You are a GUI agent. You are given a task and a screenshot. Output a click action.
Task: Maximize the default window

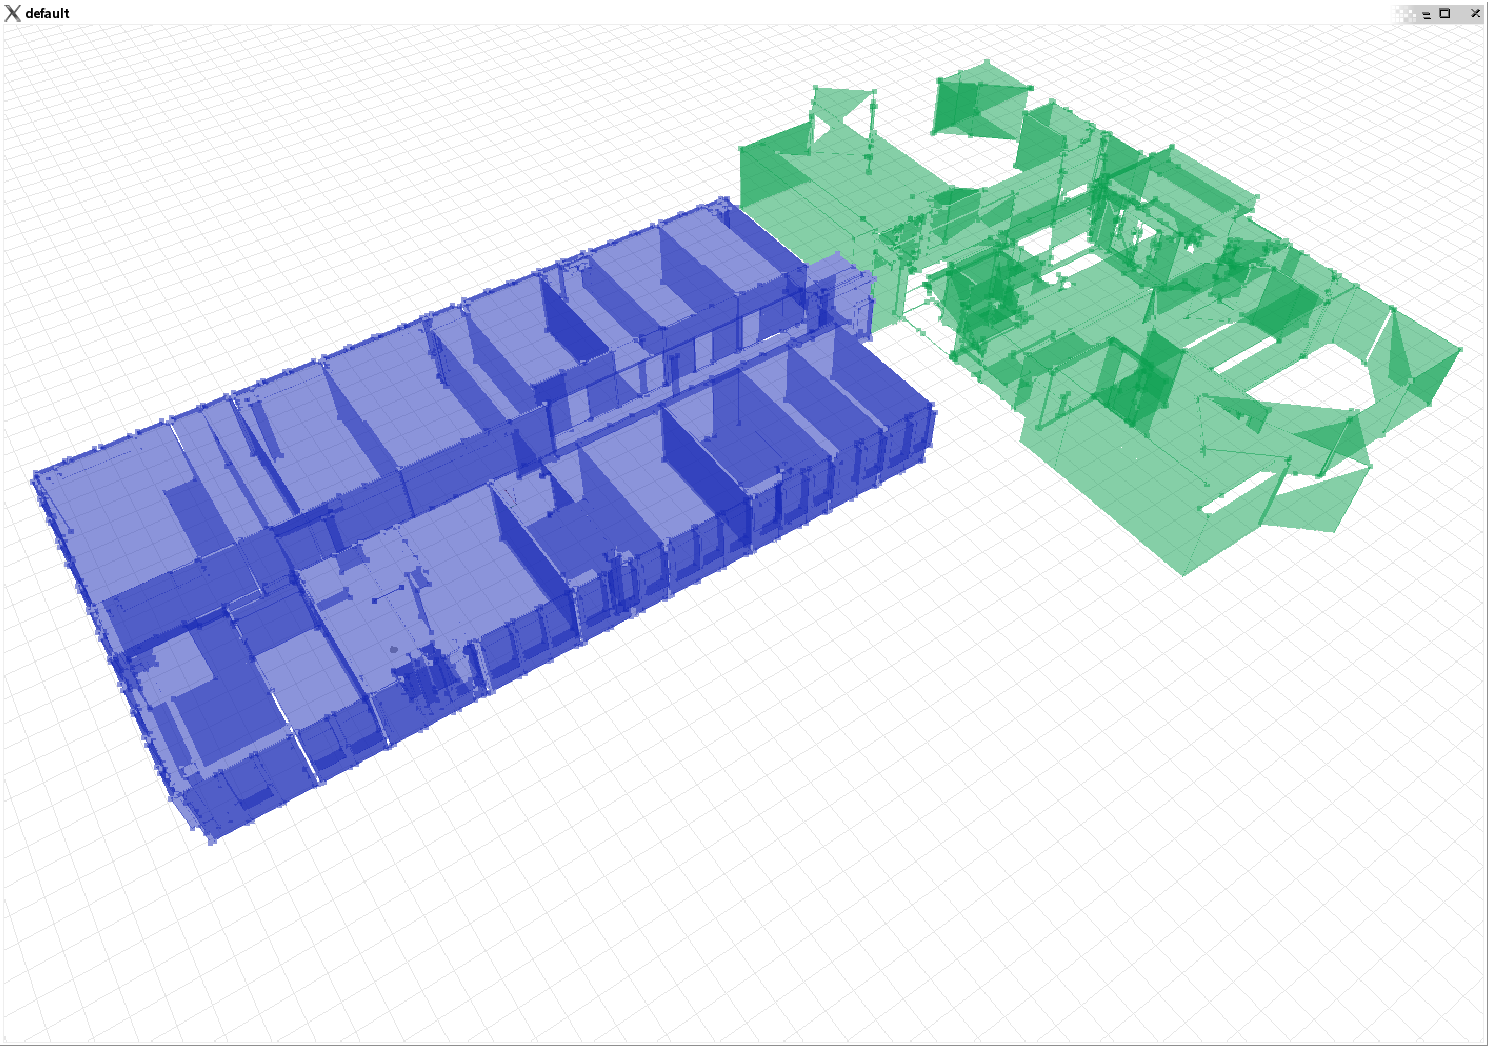(1445, 14)
